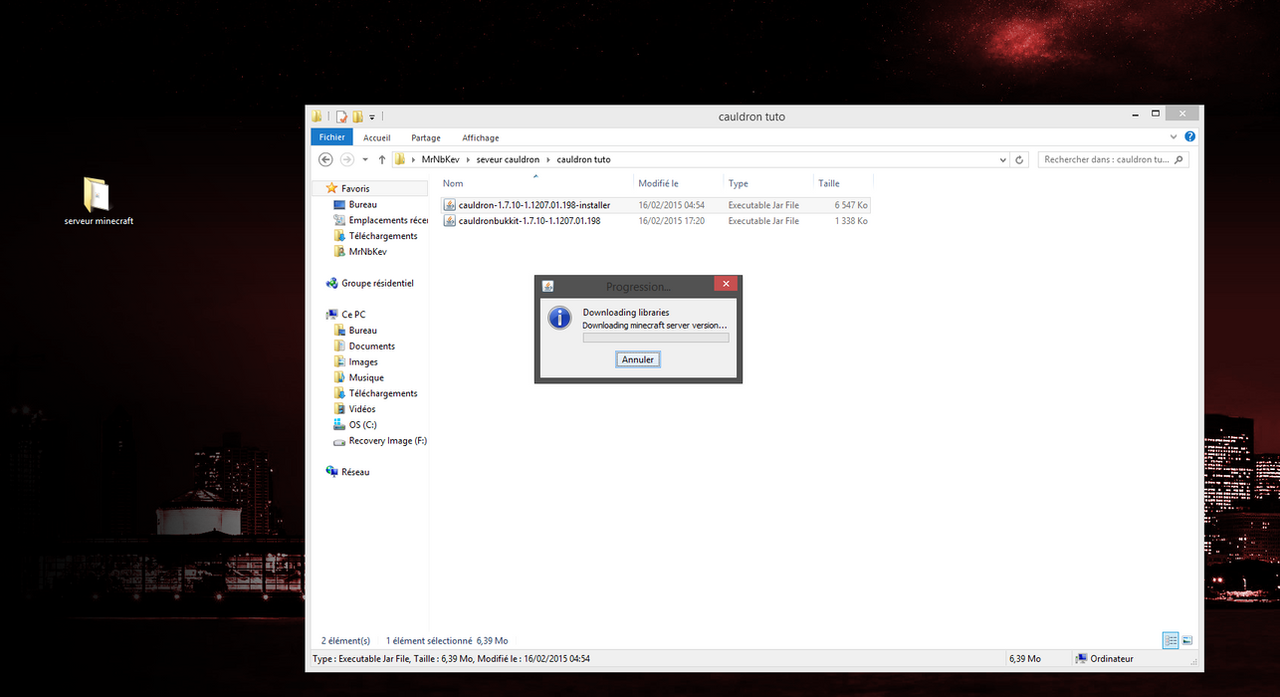
Task: Open Documents under Ce PC
Action: [372, 346]
